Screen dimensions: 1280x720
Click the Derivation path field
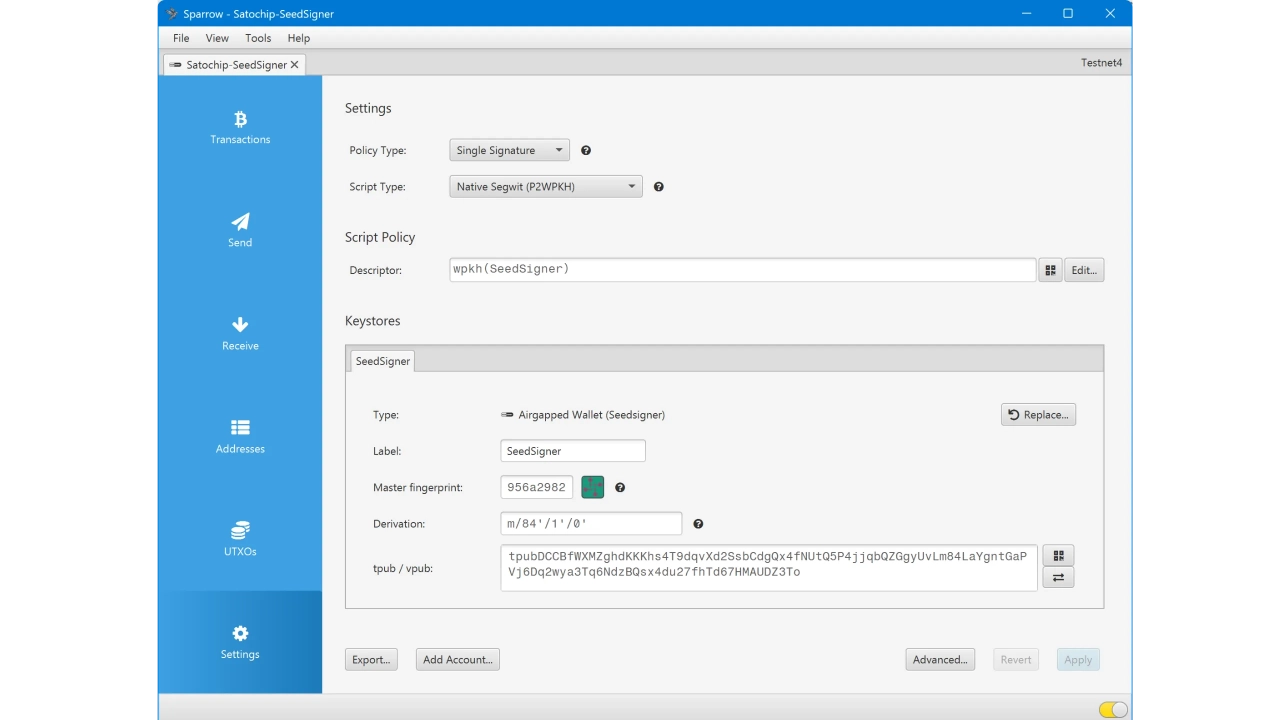pos(591,523)
